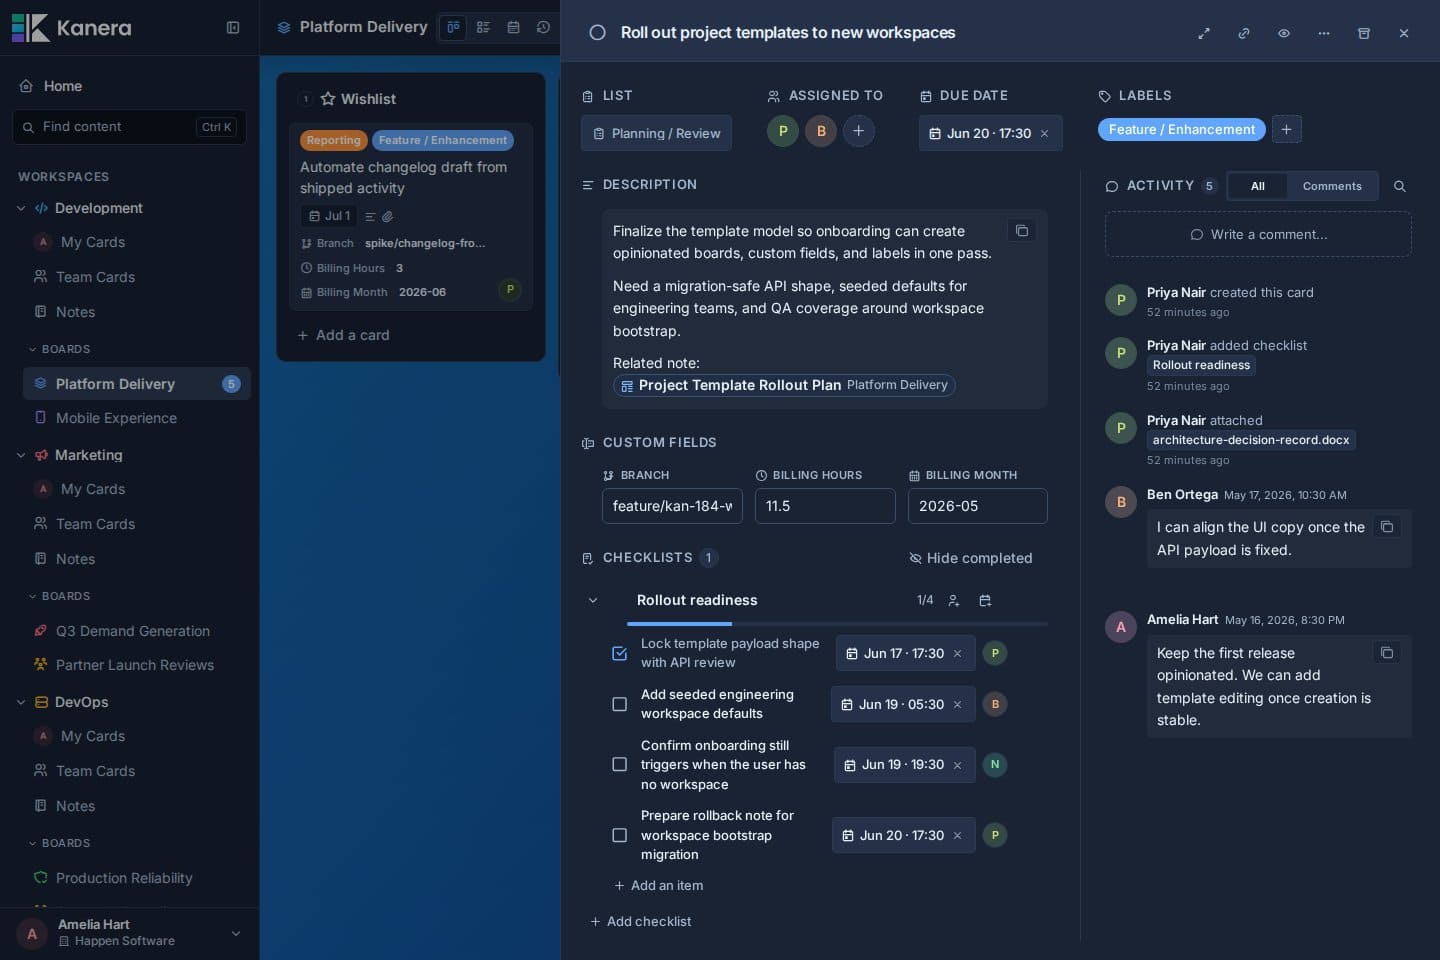
Task: Click the Feature / Enhancement label chip
Action: coord(1182,130)
